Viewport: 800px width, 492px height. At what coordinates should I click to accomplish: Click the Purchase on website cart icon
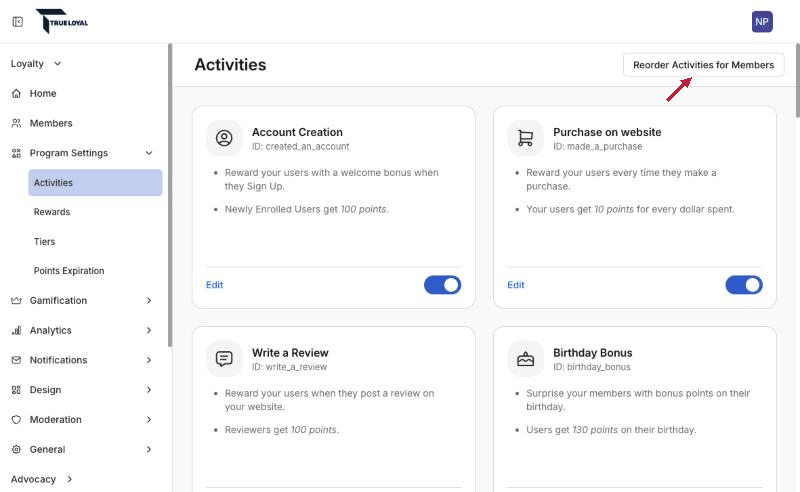[526, 138]
